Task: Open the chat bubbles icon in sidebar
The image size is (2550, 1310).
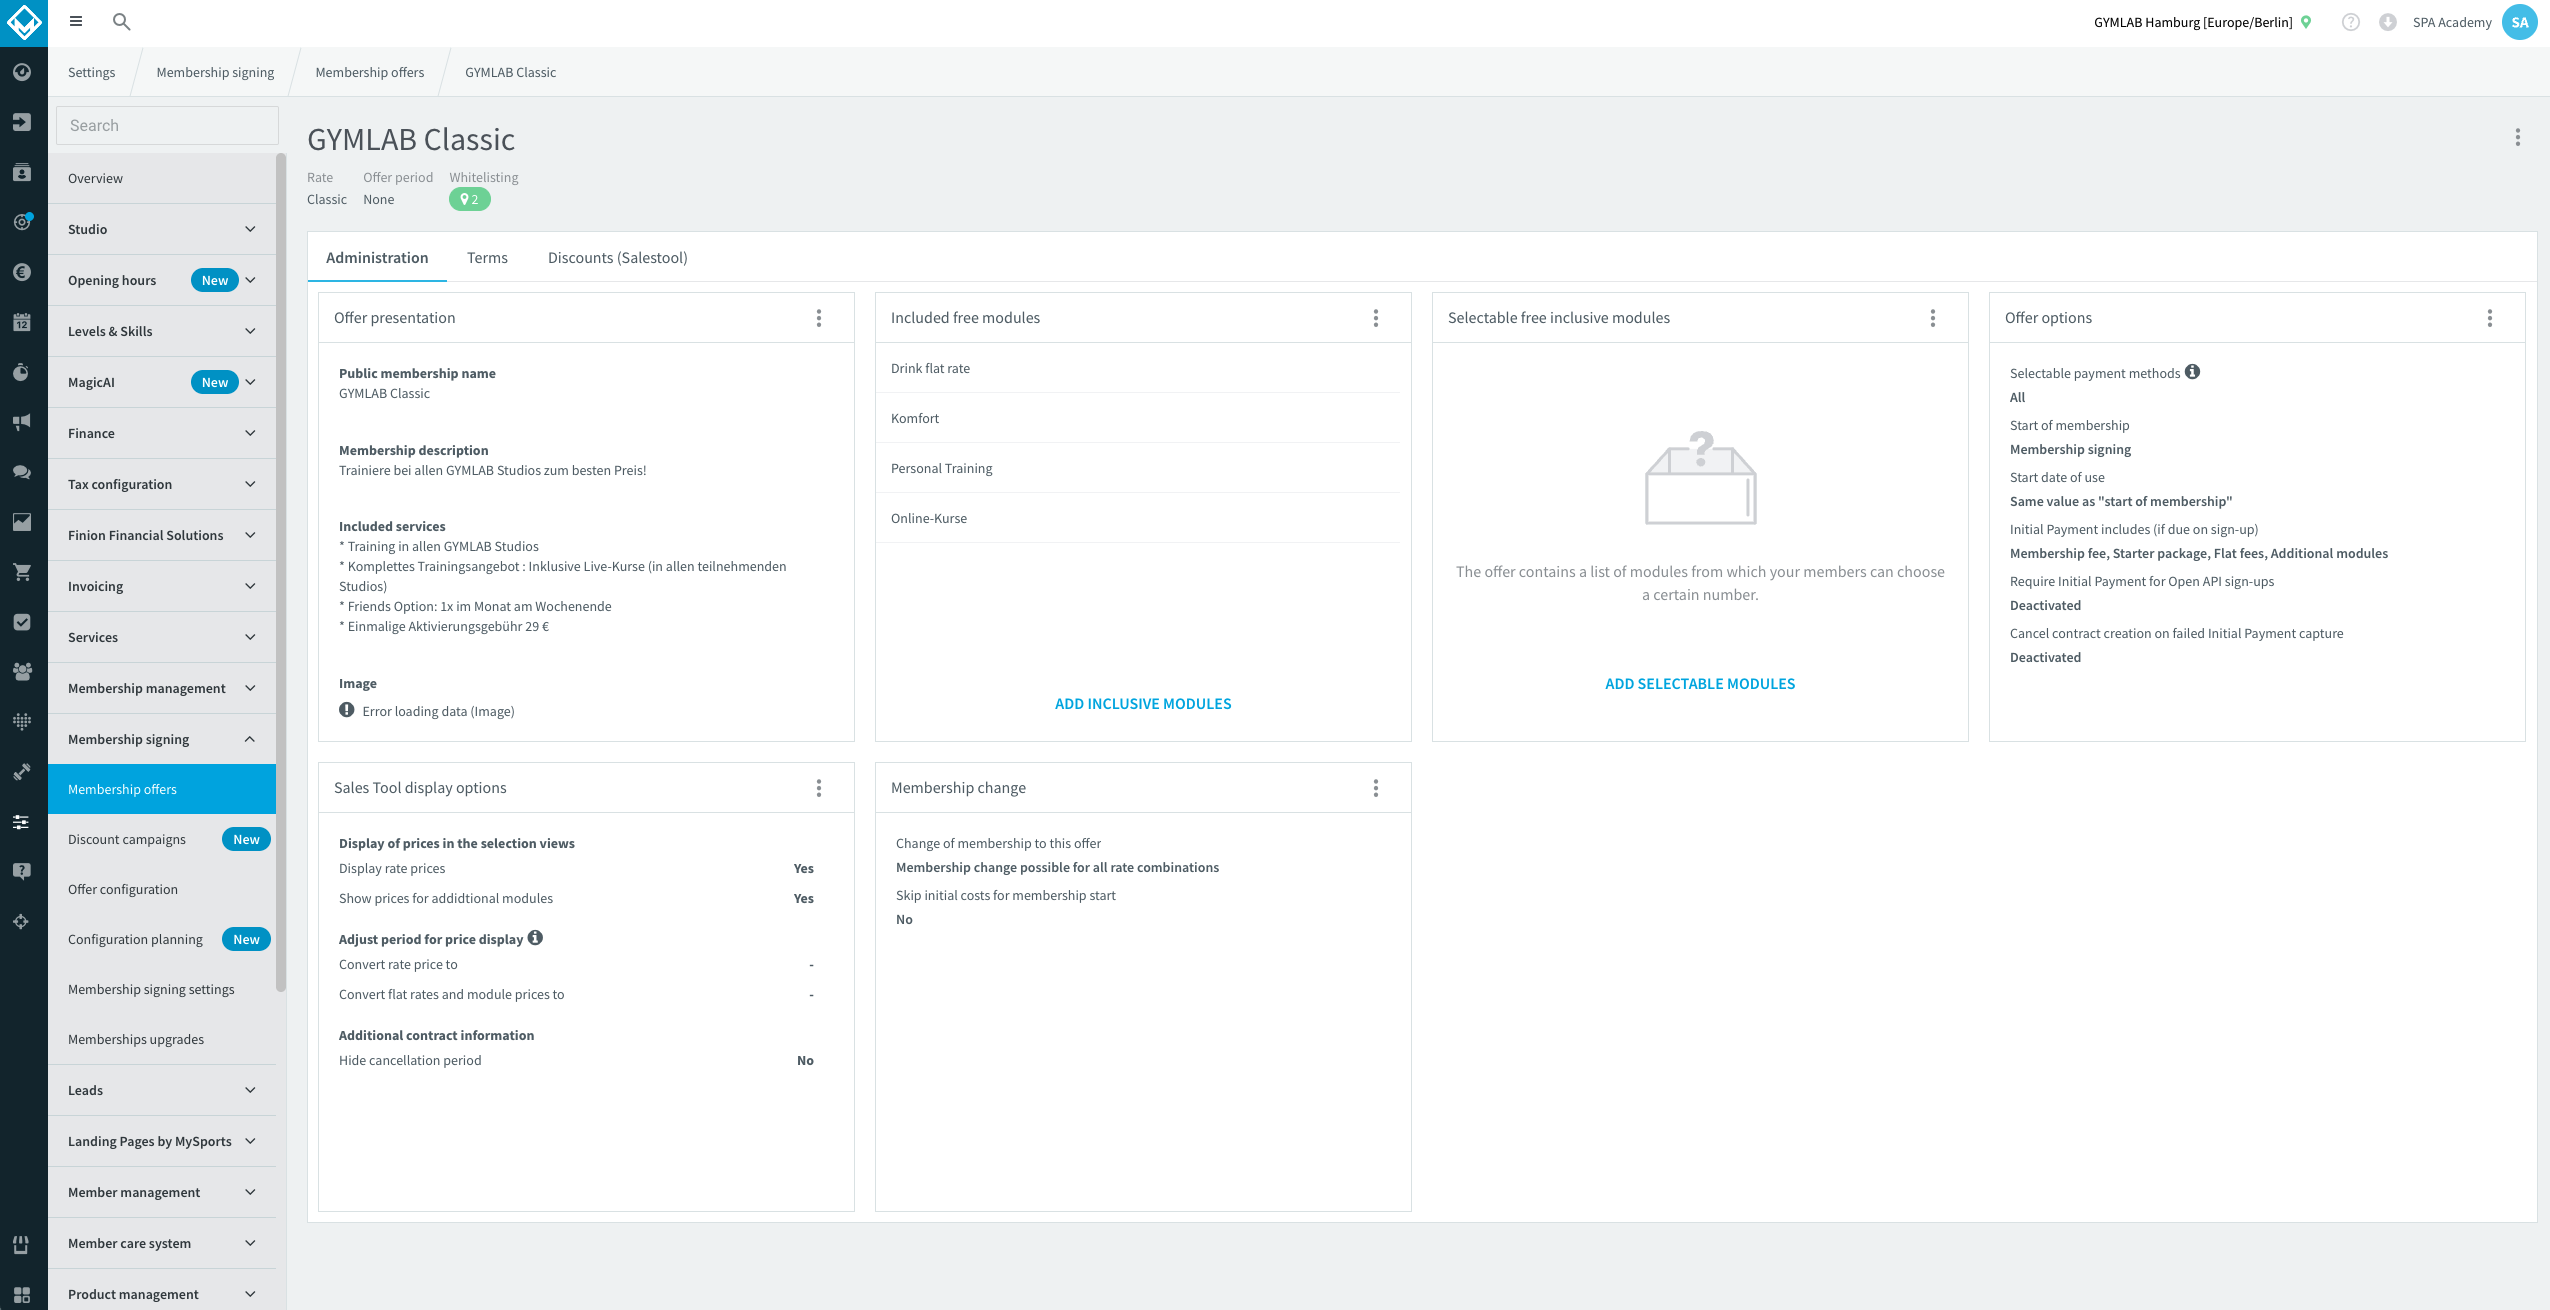Action: pyautogui.click(x=22, y=472)
